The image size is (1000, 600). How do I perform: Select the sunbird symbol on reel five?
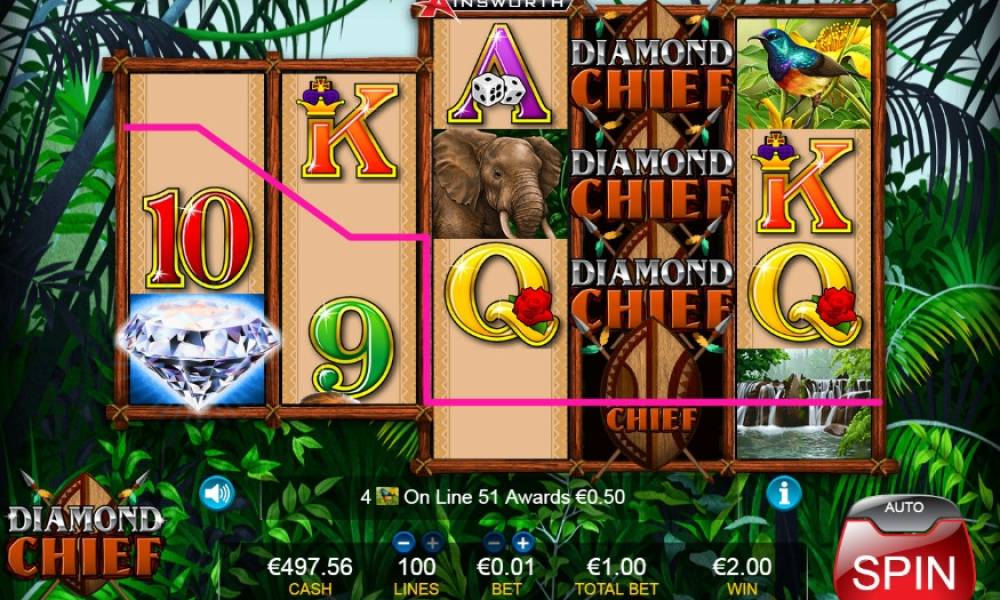pos(804,73)
